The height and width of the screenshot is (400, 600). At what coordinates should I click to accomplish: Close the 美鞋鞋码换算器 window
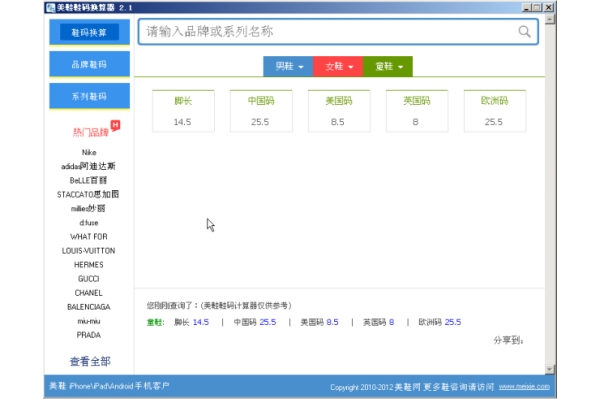point(549,7)
